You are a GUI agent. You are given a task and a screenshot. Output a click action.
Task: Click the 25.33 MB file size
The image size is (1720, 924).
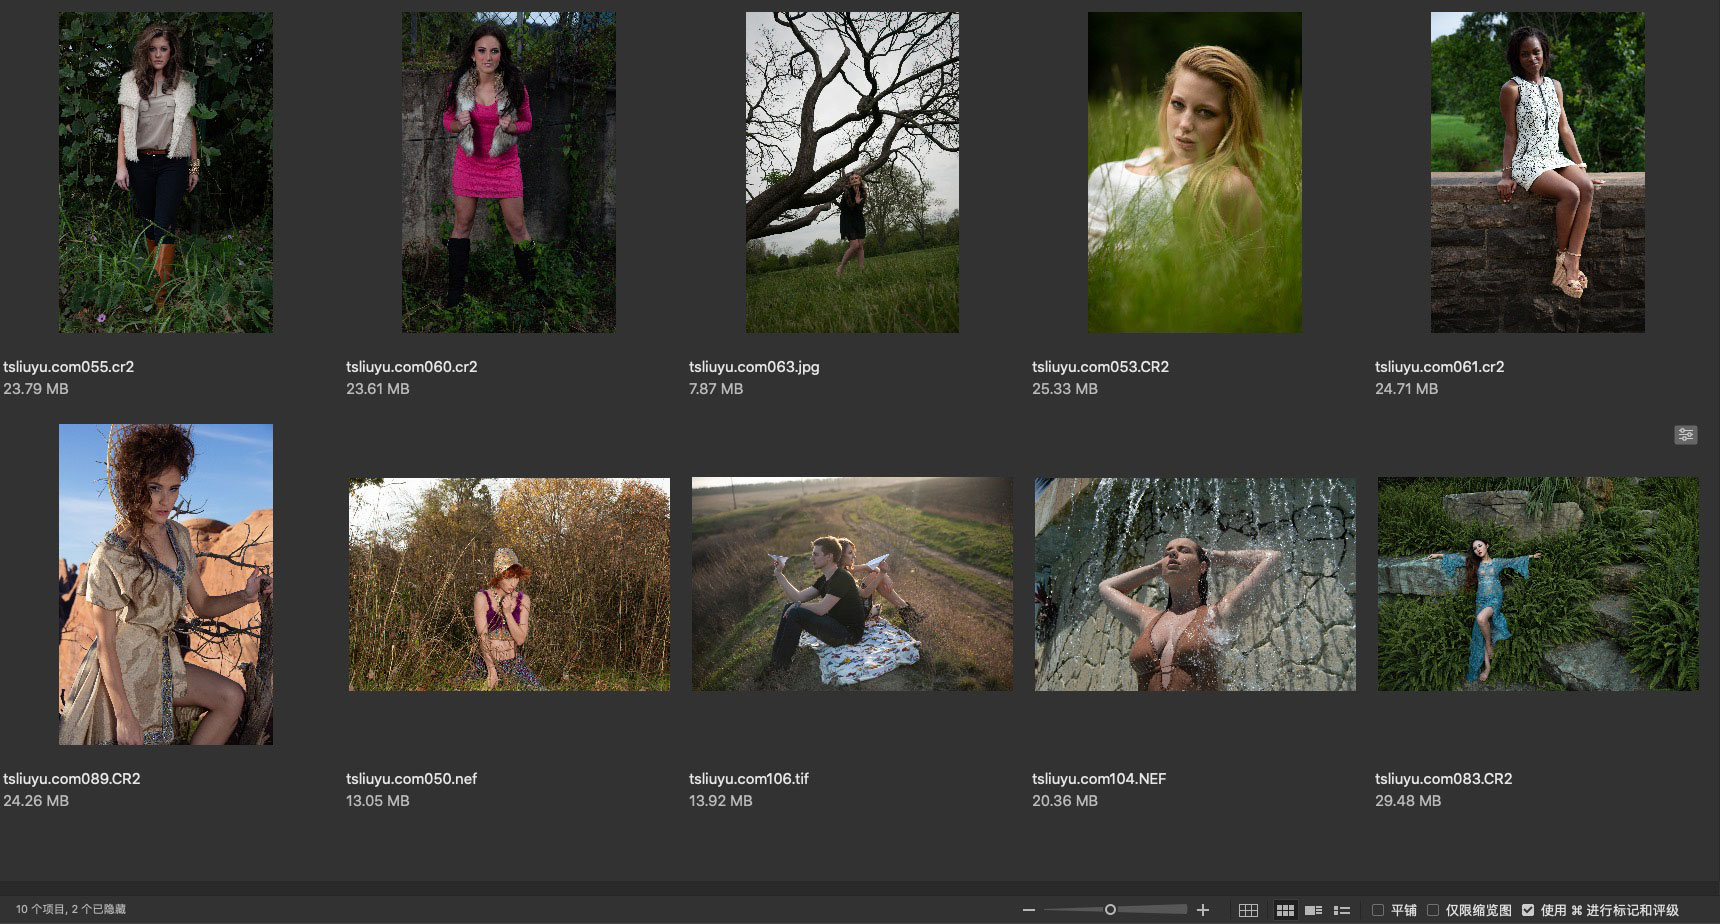click(x=1065, y=389)
